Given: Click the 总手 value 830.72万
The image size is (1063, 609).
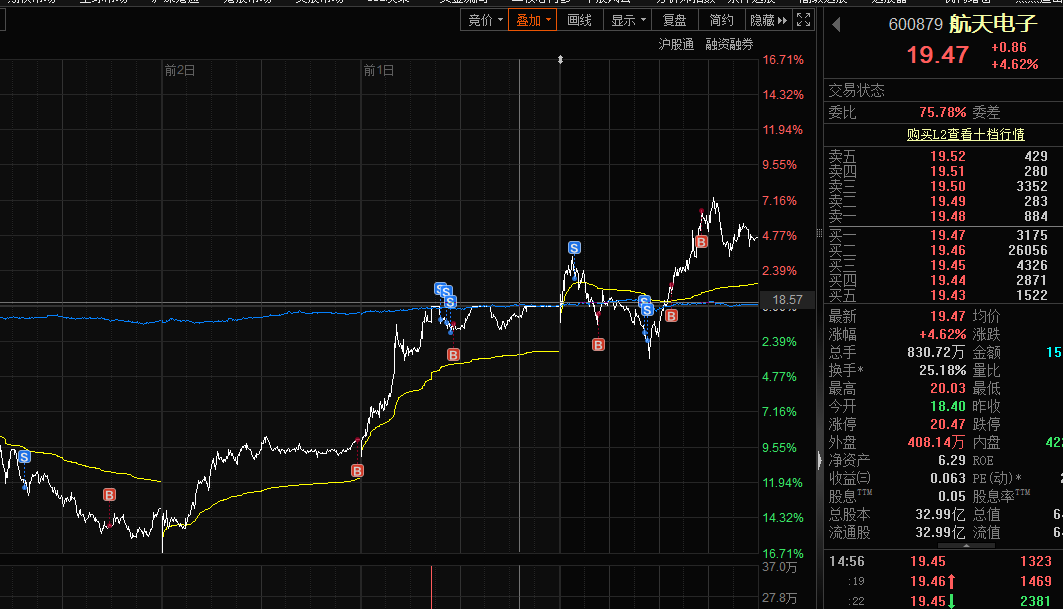Looking at the screenshot, I should 936,352.
